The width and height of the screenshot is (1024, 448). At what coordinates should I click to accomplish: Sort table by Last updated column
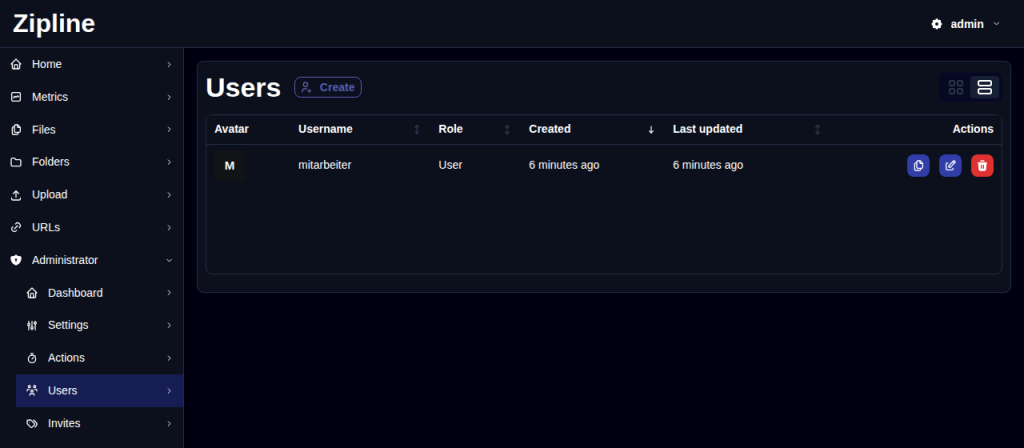pyautogui.click(x=817, y=129)
